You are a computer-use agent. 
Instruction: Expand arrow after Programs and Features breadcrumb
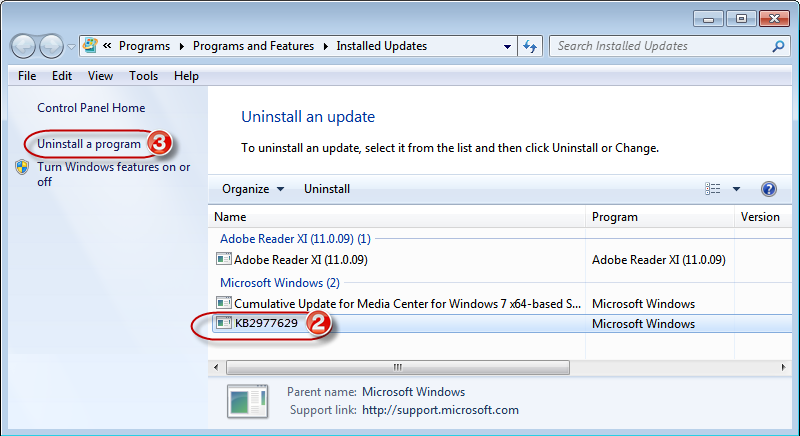[326, 46]
